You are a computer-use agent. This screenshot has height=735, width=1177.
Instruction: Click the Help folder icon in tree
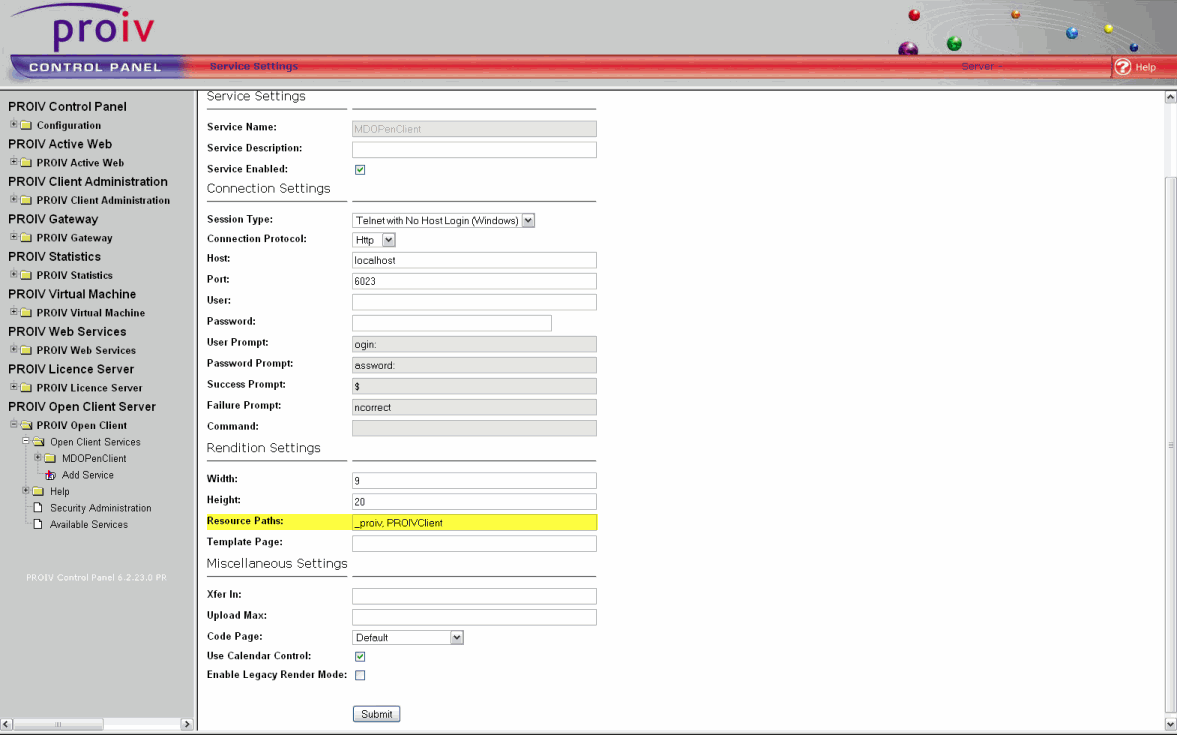[38, 492]
